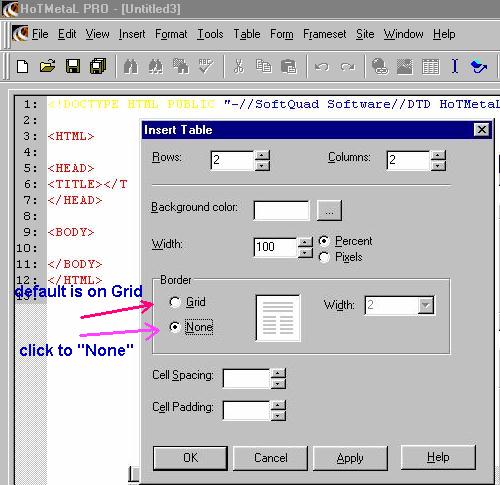Click the Apply button
The width and height of the screenshot is (500, 485).
click(350, 458)
